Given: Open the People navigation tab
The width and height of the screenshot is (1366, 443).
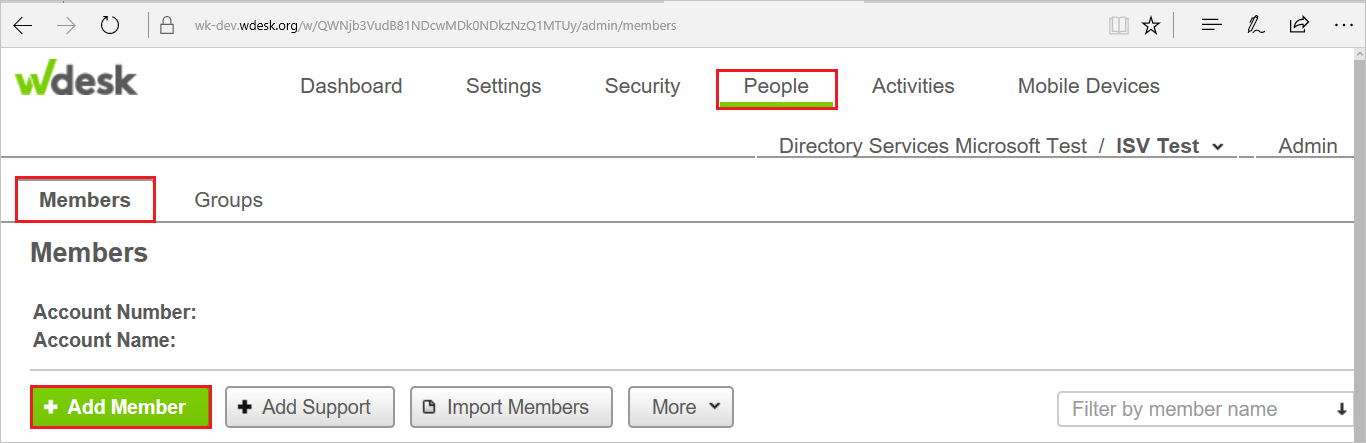Looking at the screenshot, I should pos(776,87).
